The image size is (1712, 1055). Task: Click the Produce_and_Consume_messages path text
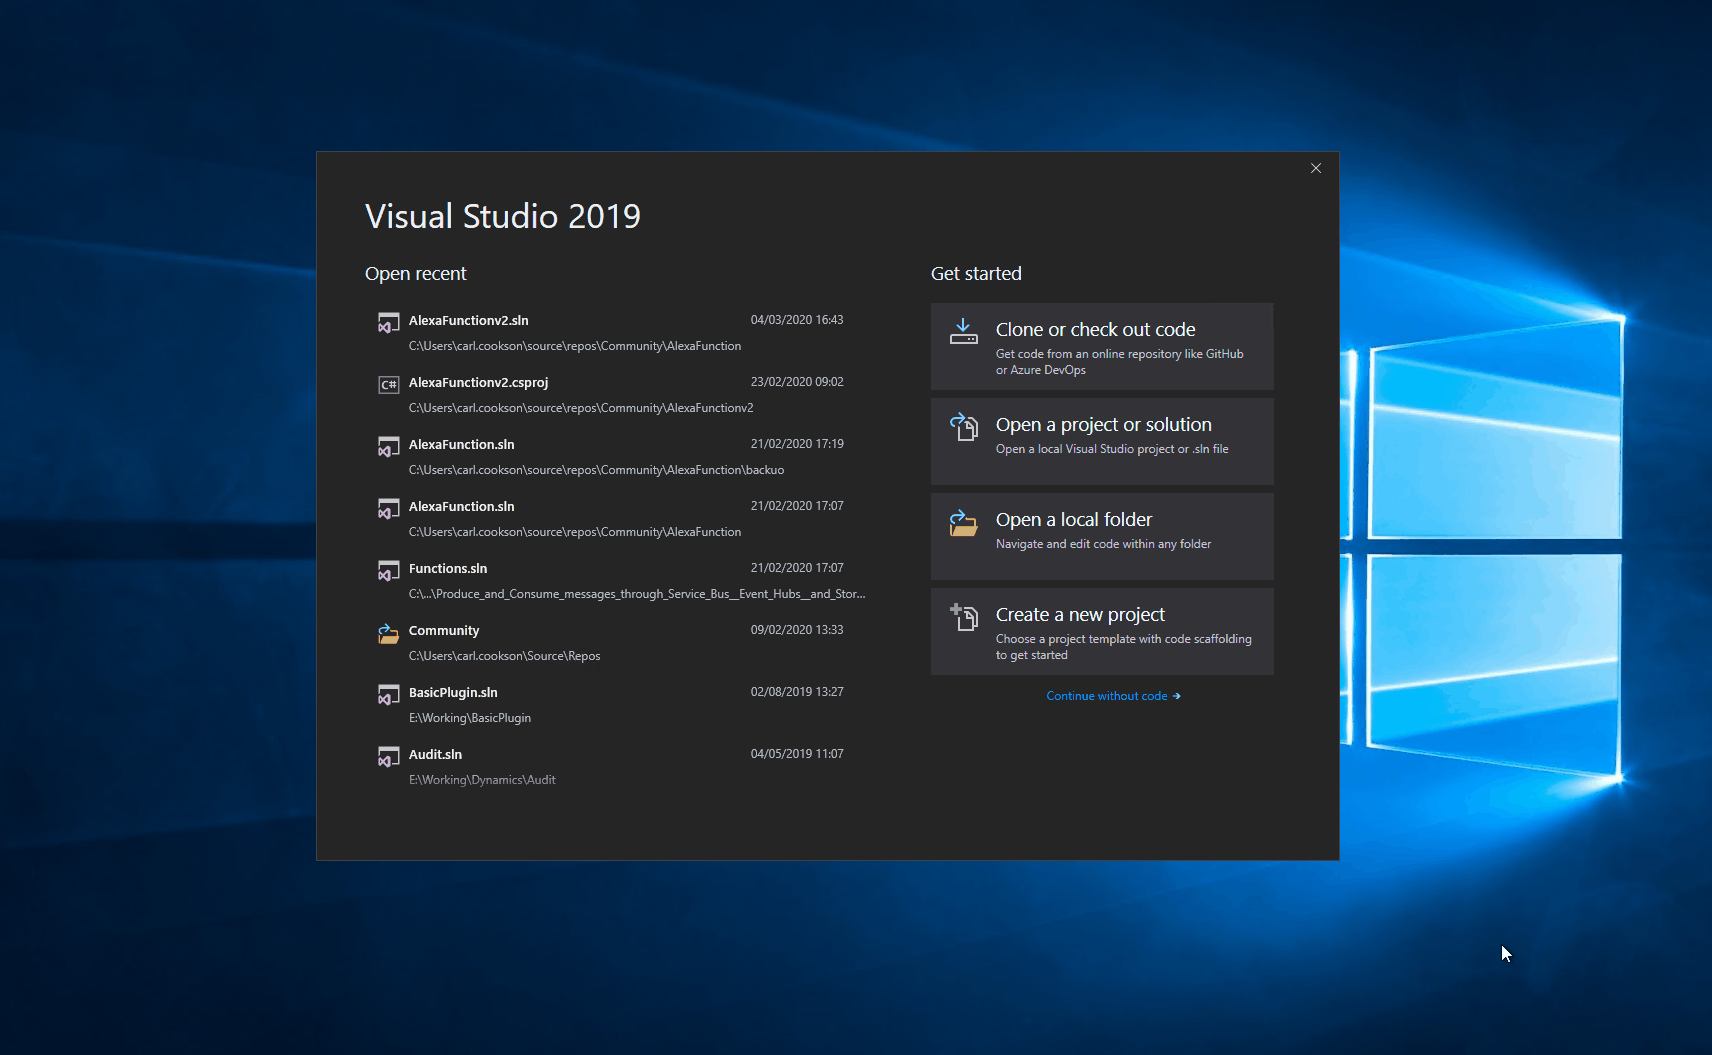pyautogui.click(x=637, y=594)
